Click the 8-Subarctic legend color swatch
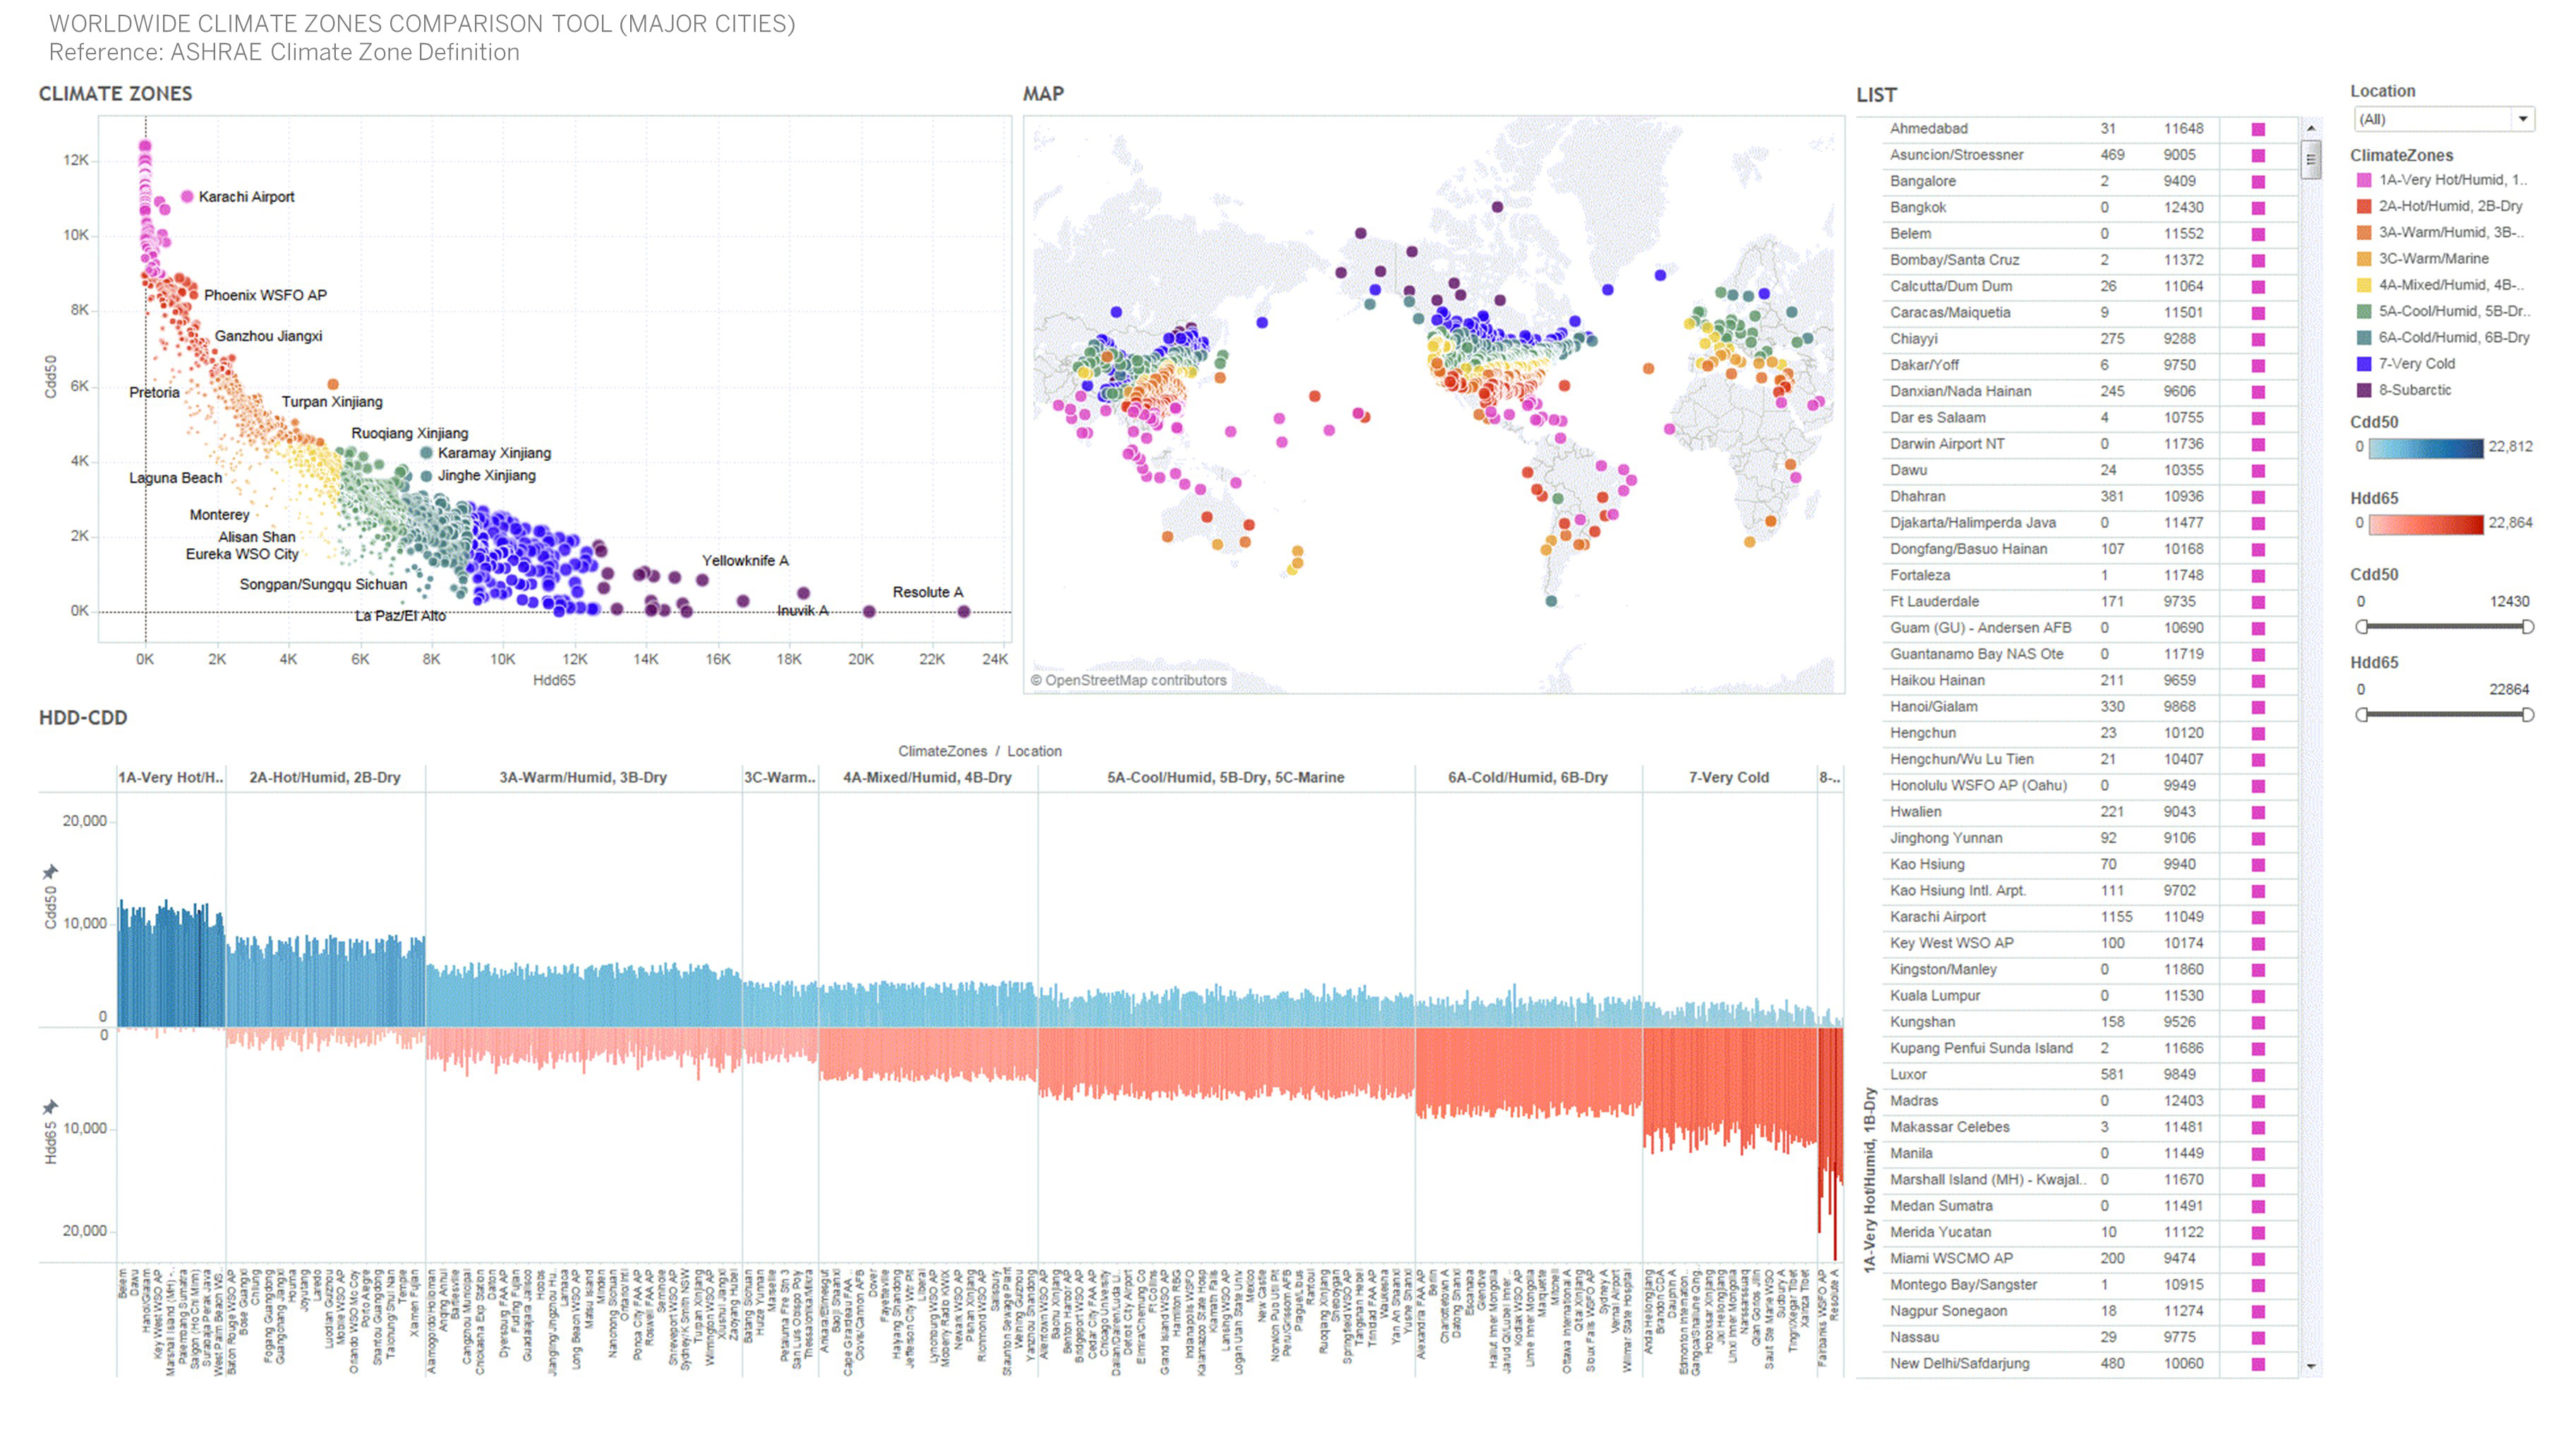 click(2364, 390)
